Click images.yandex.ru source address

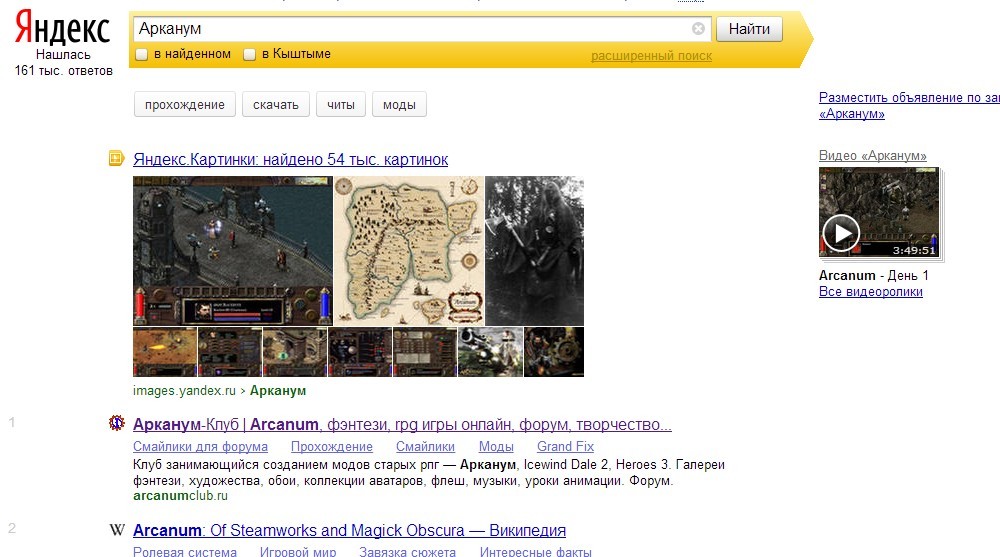coord(184,390)
